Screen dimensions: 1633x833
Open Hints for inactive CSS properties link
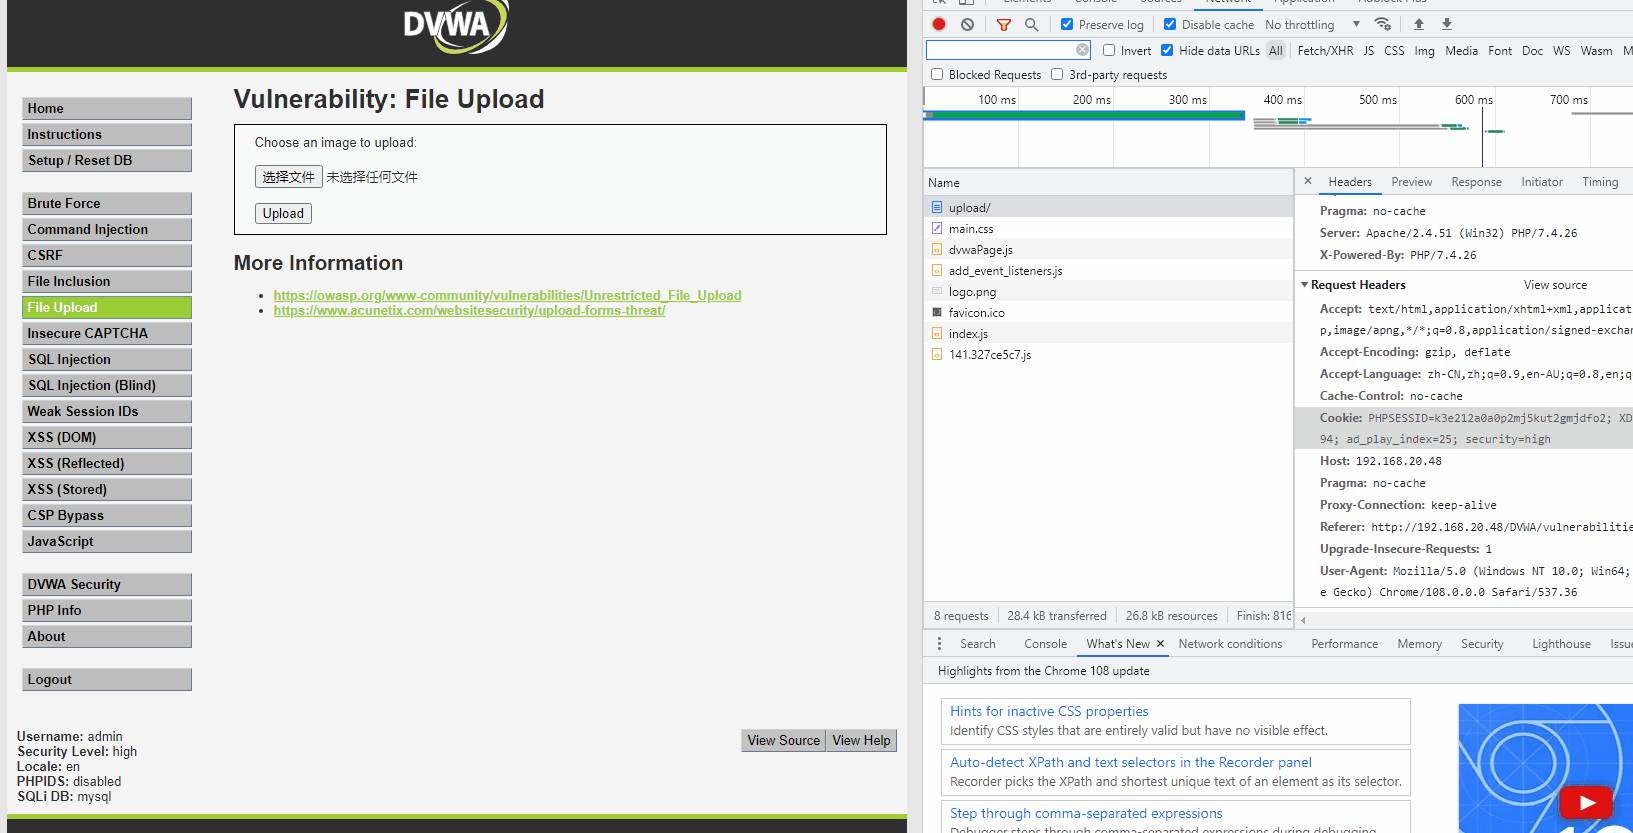point(1049,711)
